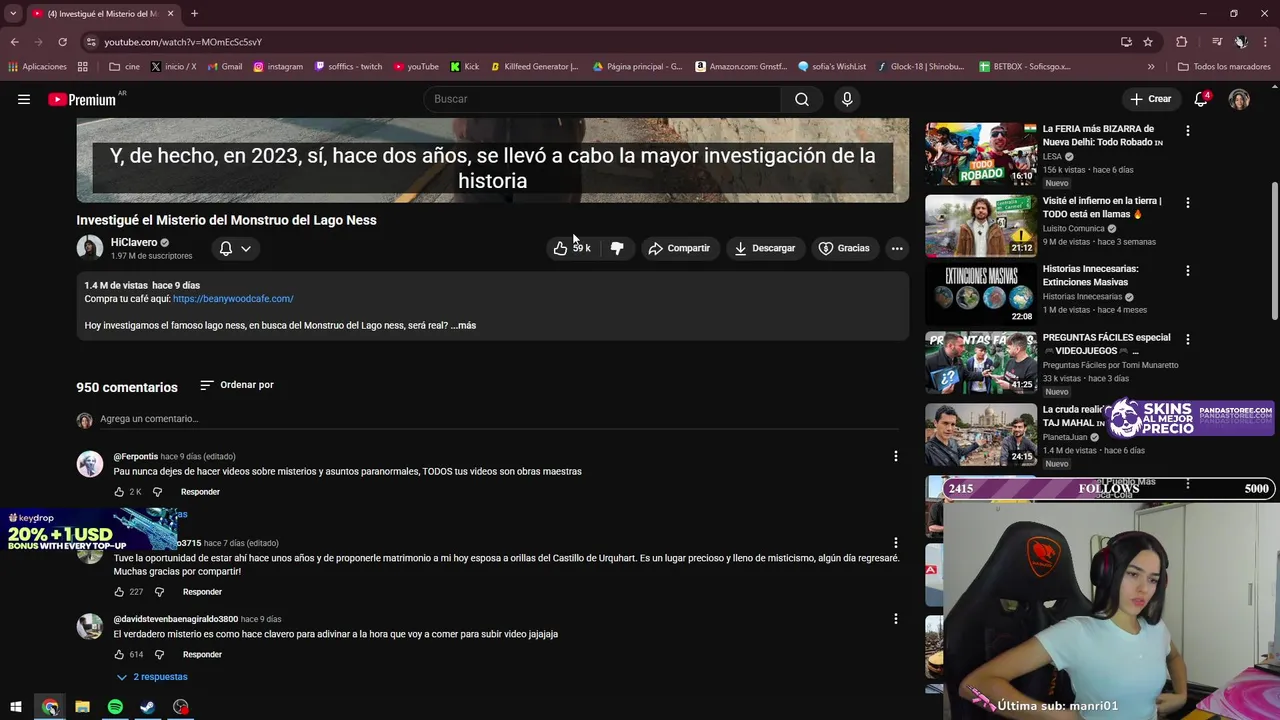
Task: Open the cine bookmarks folder
Action: (x=125, y=67)
